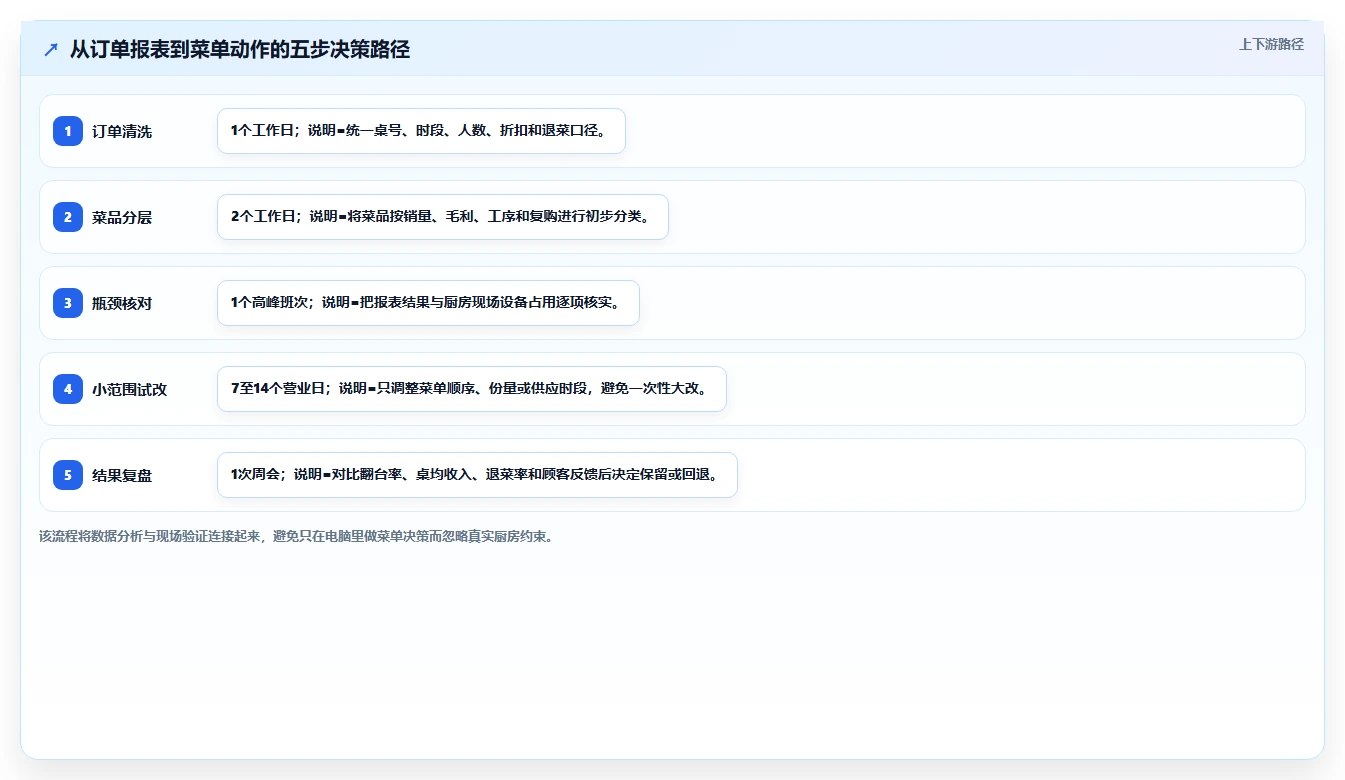Select the 菜品分层 step label

point(122,217)
